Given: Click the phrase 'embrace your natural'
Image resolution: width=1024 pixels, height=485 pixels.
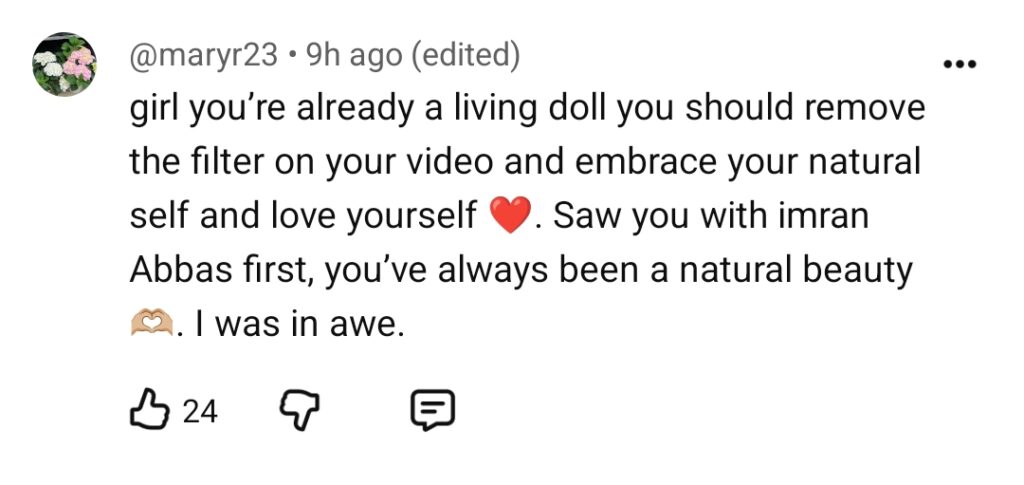Looking at the screenshot, I should [x=746, y=163].
